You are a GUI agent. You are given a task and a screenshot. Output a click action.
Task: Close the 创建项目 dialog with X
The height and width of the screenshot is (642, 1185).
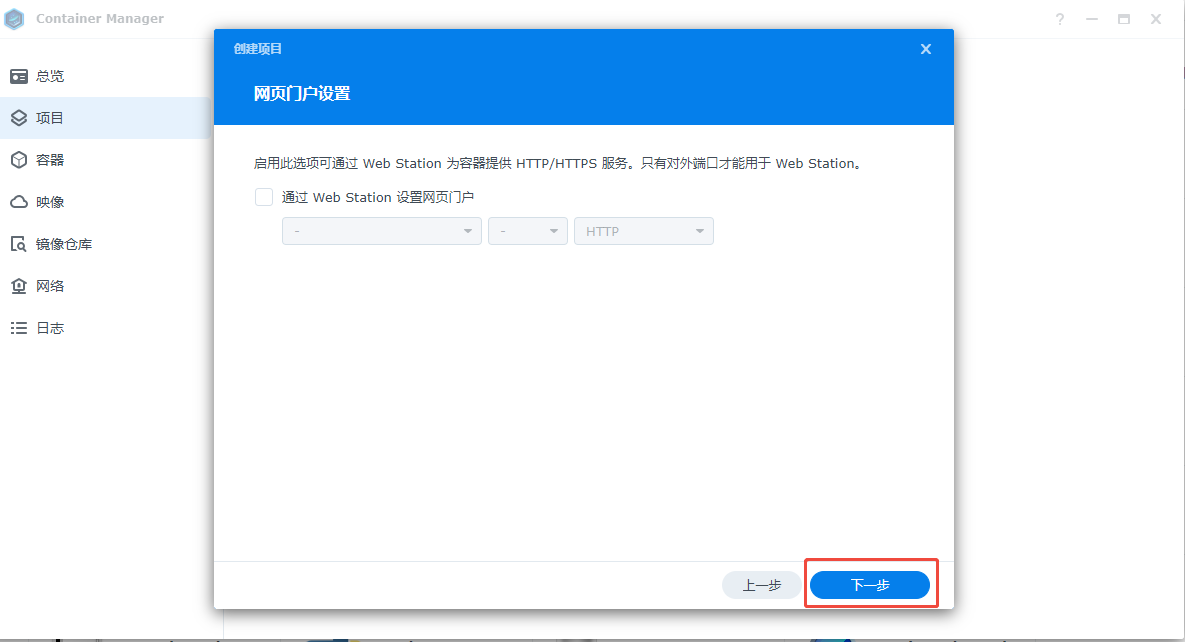926,49
